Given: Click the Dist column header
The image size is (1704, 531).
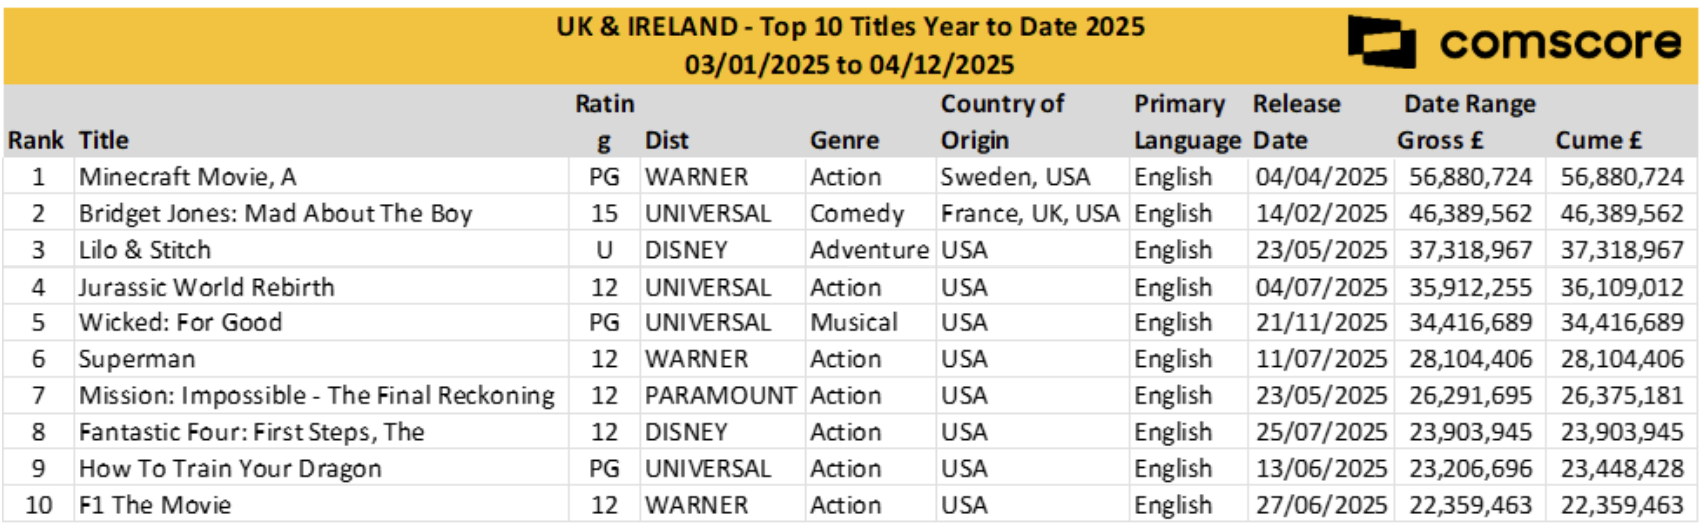Looking at the screenshot, I should pos(667,140).
